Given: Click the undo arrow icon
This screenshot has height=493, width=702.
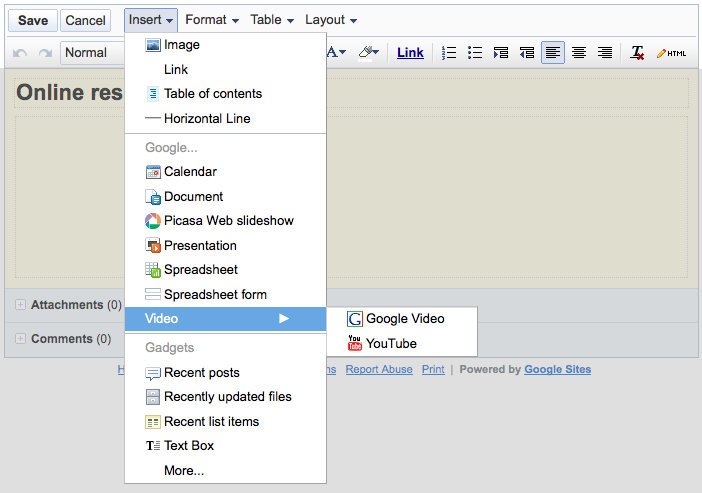Looking at the screenshot, I should (20, 53).
